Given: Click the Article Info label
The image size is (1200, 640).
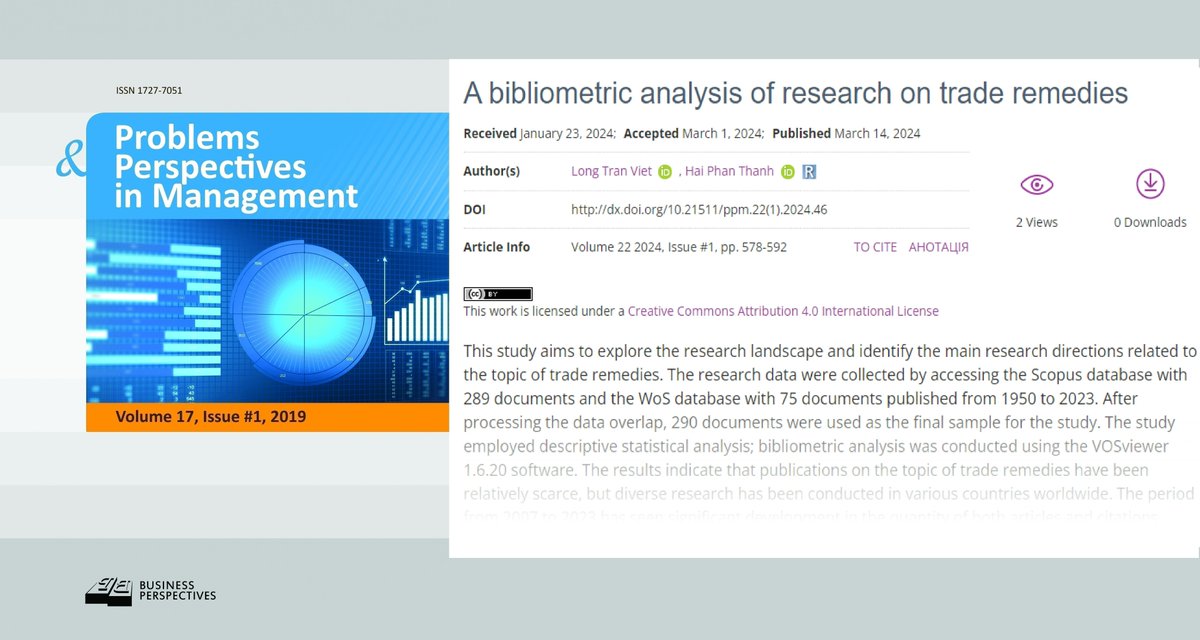Looking at the screenshot, I should click(497, 247).
